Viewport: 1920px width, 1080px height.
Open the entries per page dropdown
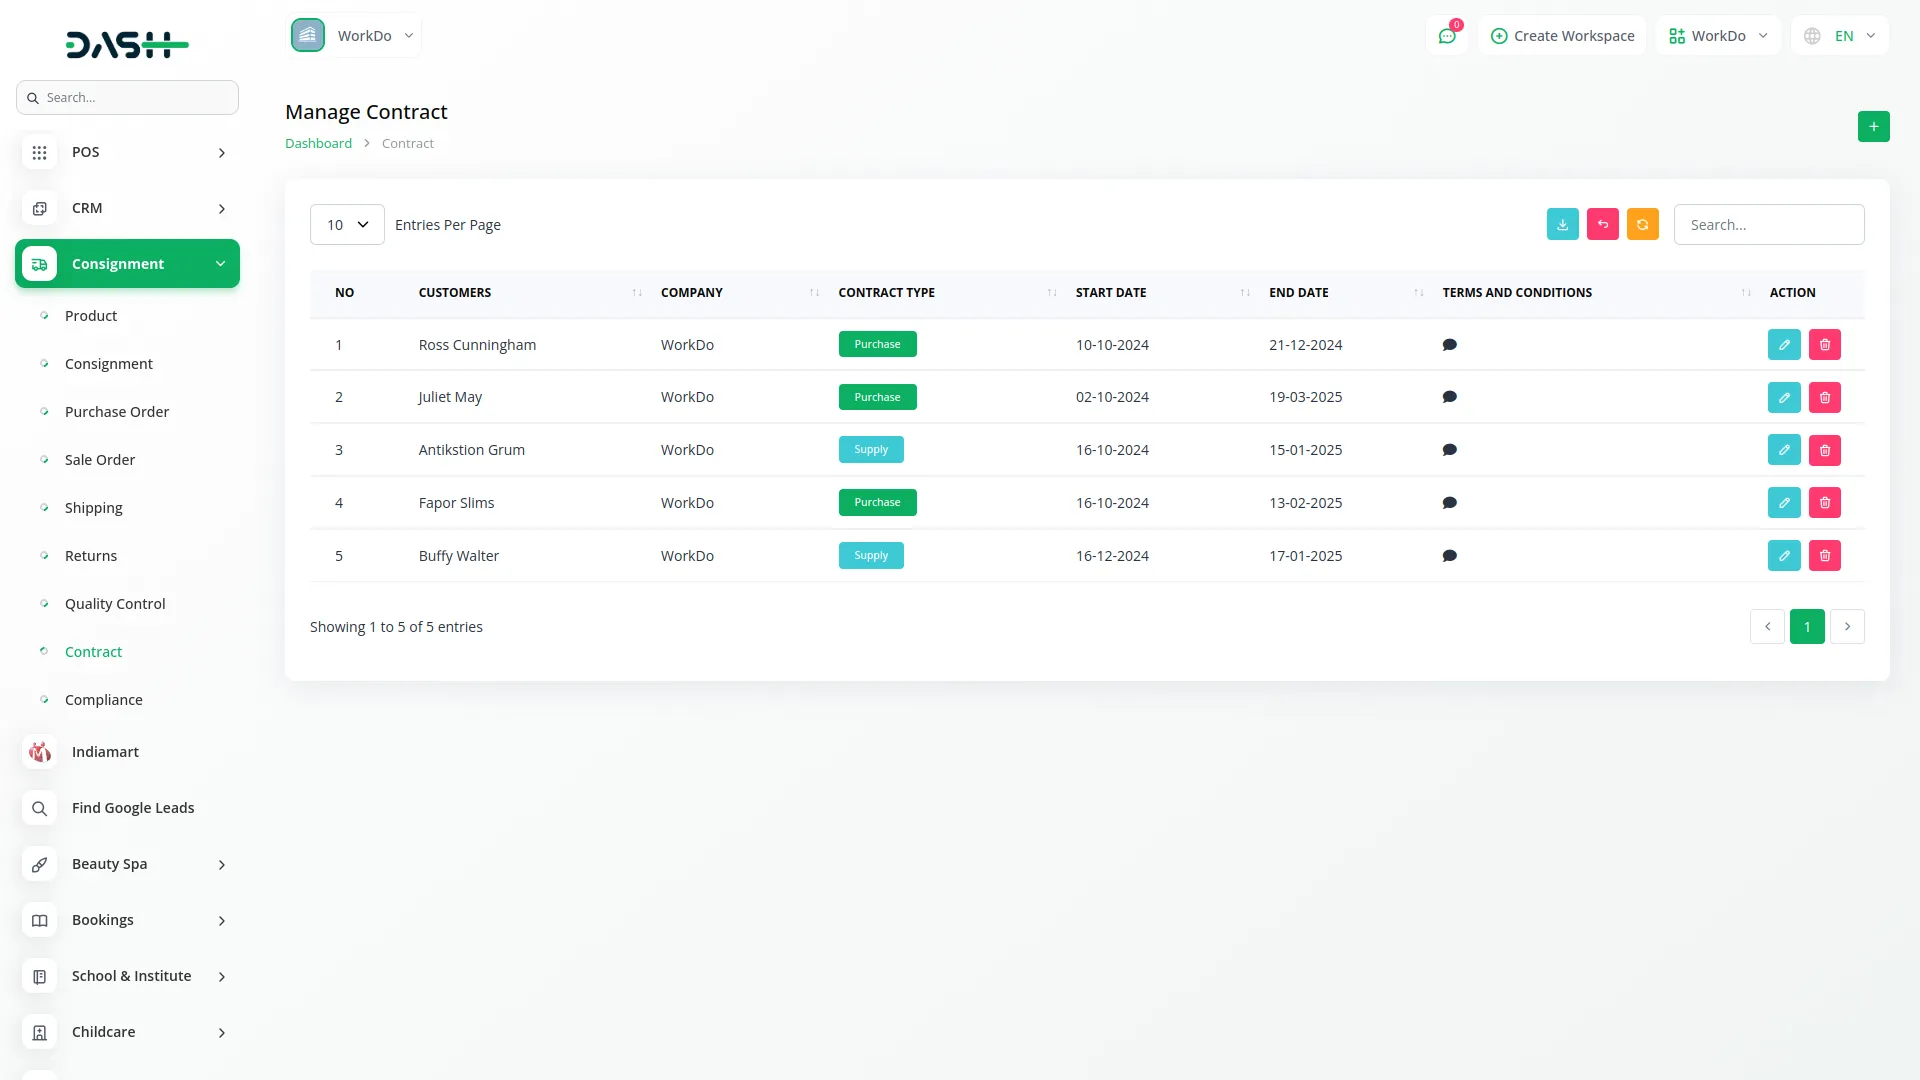347,225
